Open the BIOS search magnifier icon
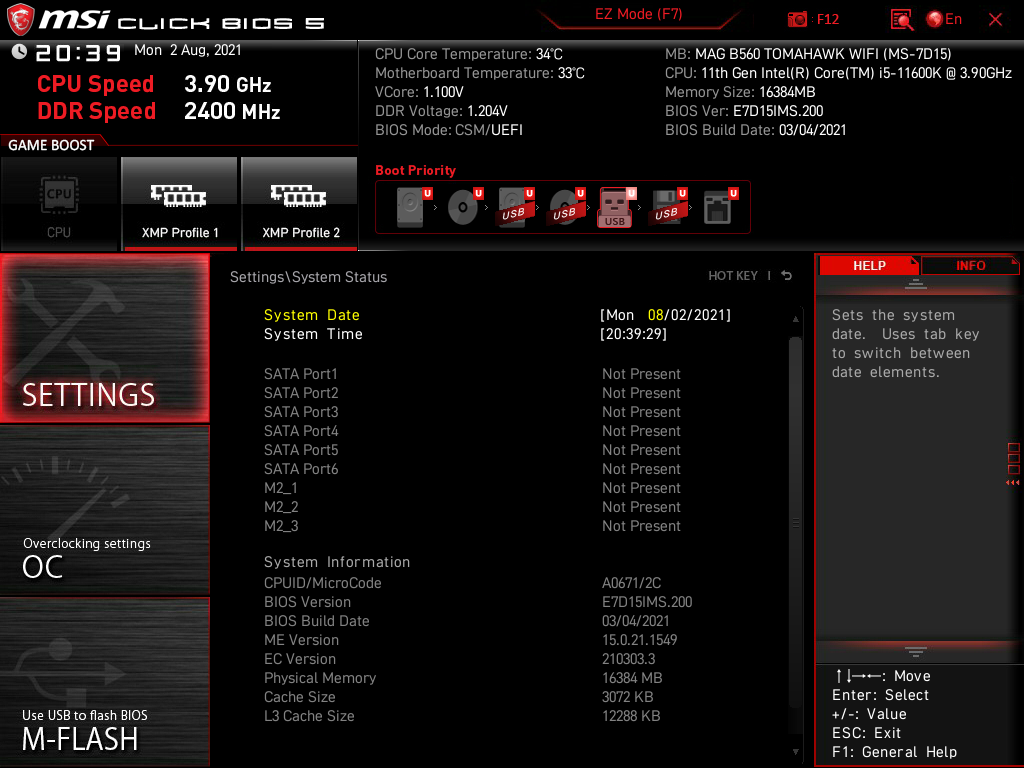 pos(901,20)
